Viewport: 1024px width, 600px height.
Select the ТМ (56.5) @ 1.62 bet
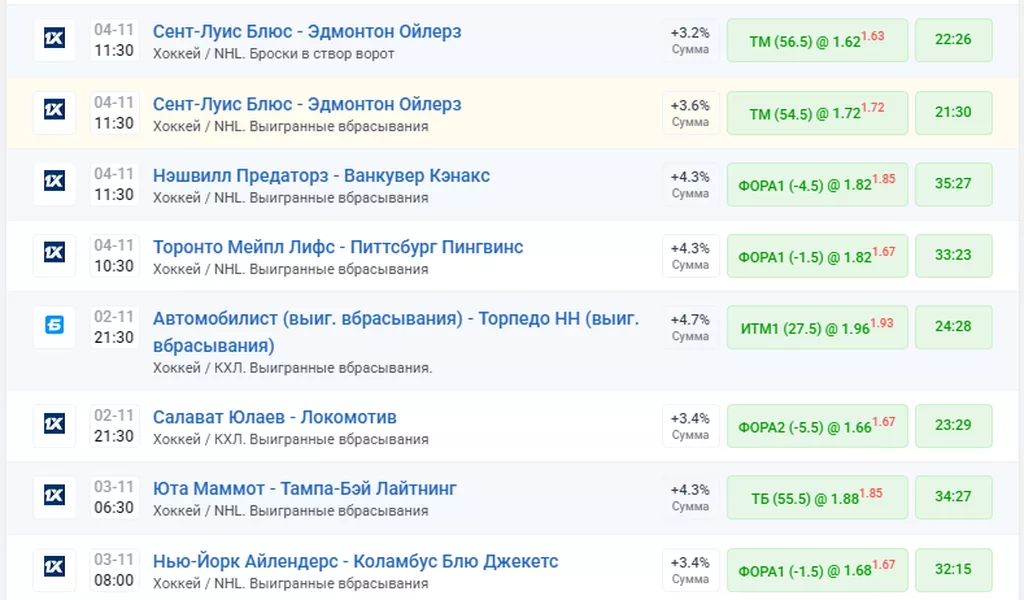[817, 40]
